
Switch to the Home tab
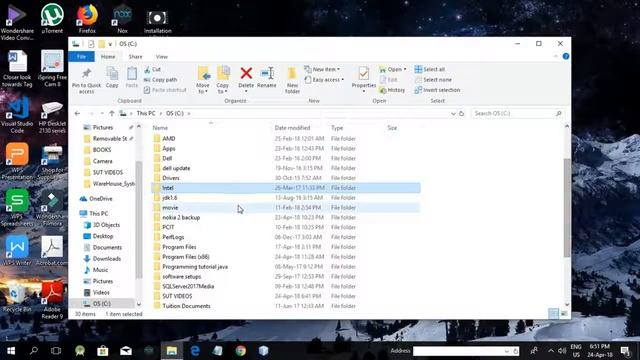point(108,57)
